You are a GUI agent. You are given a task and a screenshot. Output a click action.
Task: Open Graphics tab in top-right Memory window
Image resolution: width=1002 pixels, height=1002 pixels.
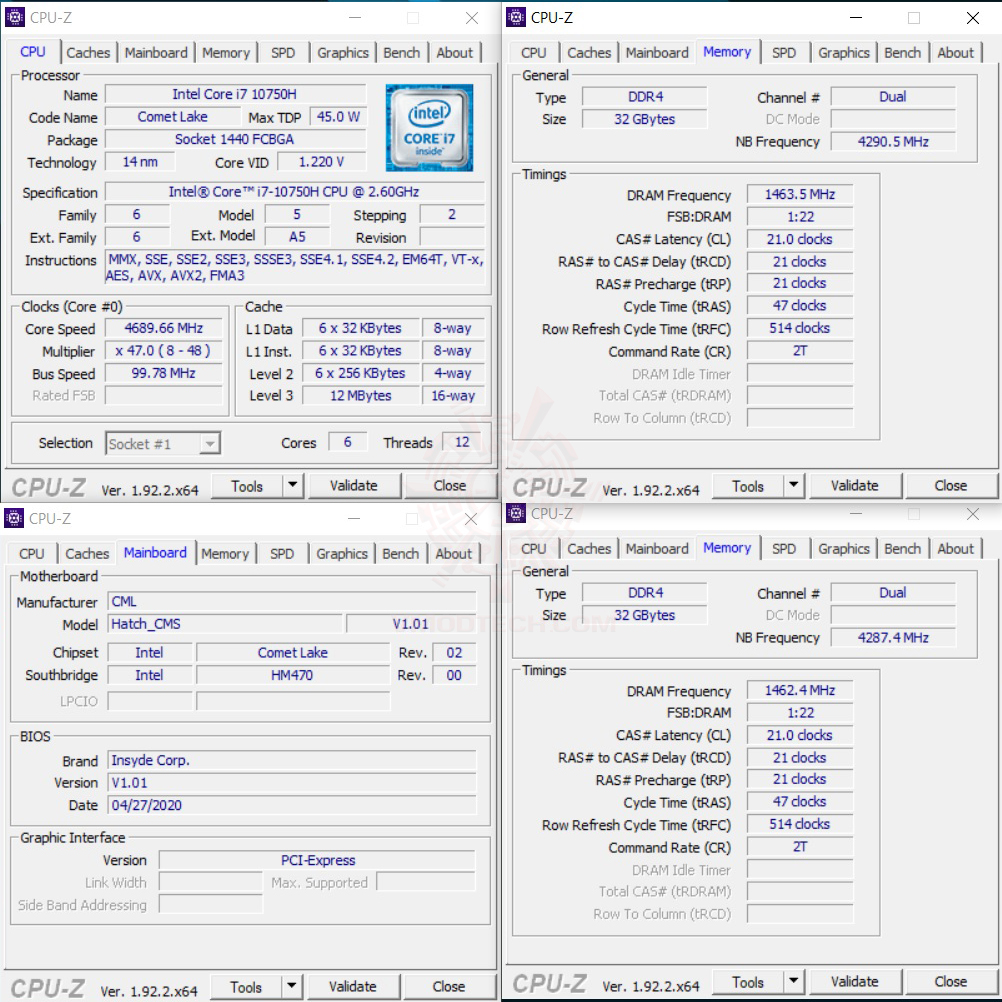point(844,52)
